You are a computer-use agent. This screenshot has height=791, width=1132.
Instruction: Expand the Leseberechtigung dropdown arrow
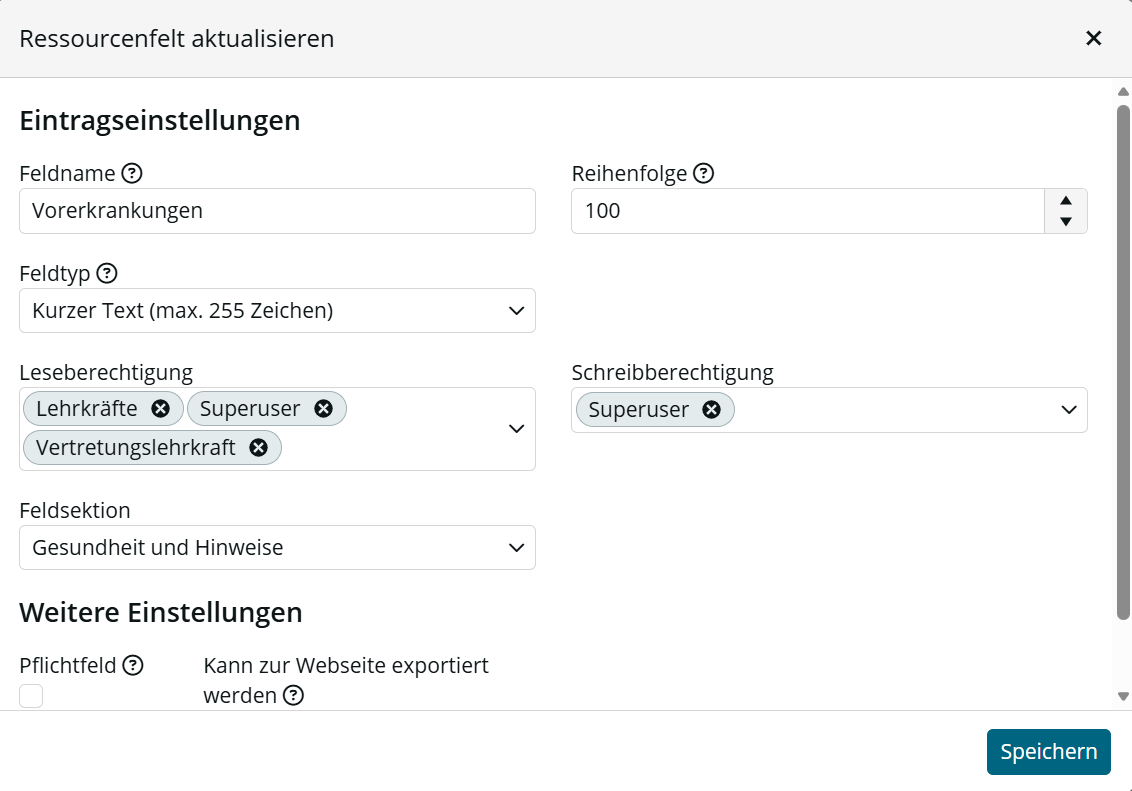click(x=516, y=429)
